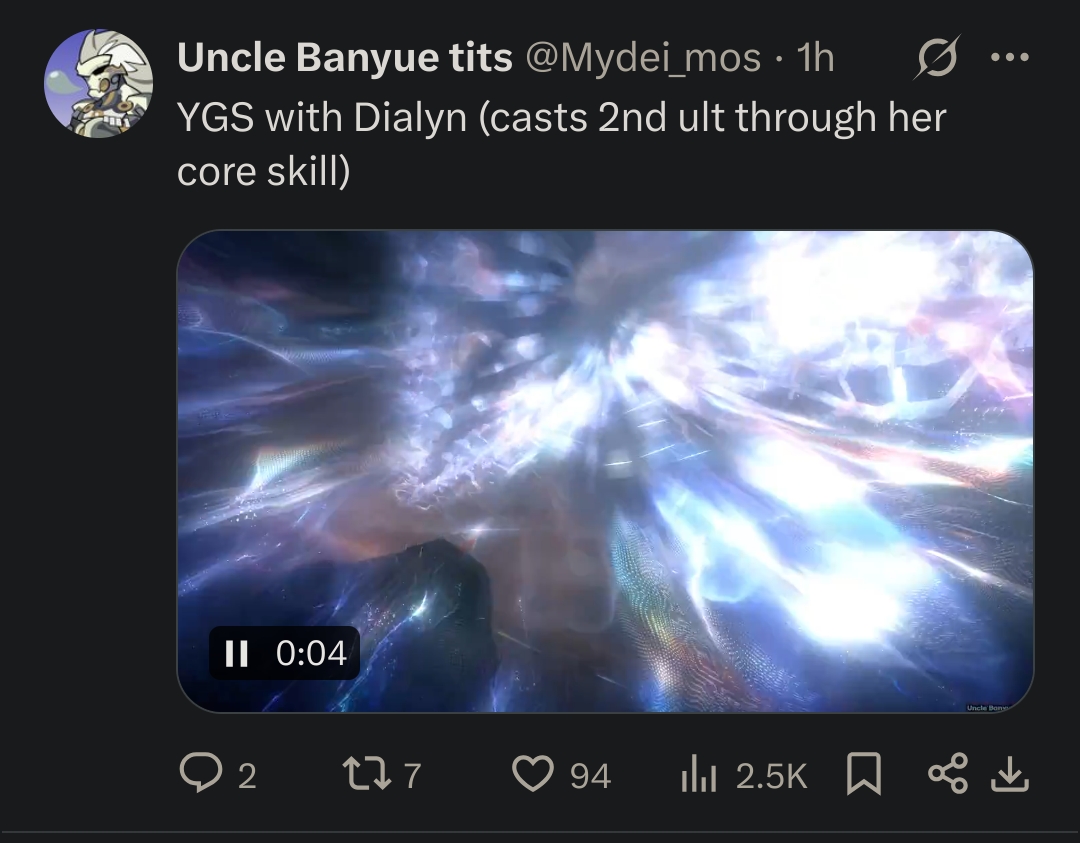Open the repost arrows menu

click(367, 773)
